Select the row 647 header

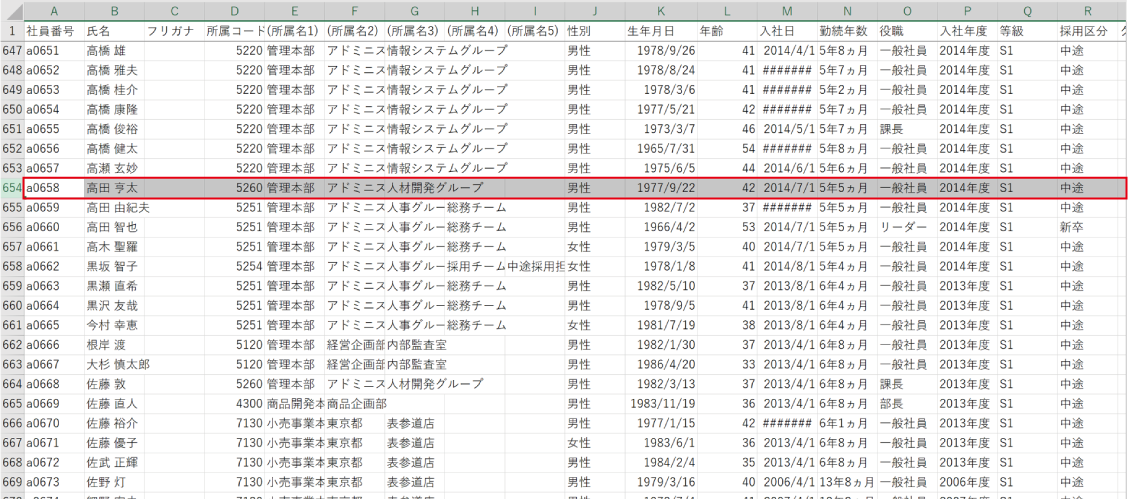click(12, 50)
